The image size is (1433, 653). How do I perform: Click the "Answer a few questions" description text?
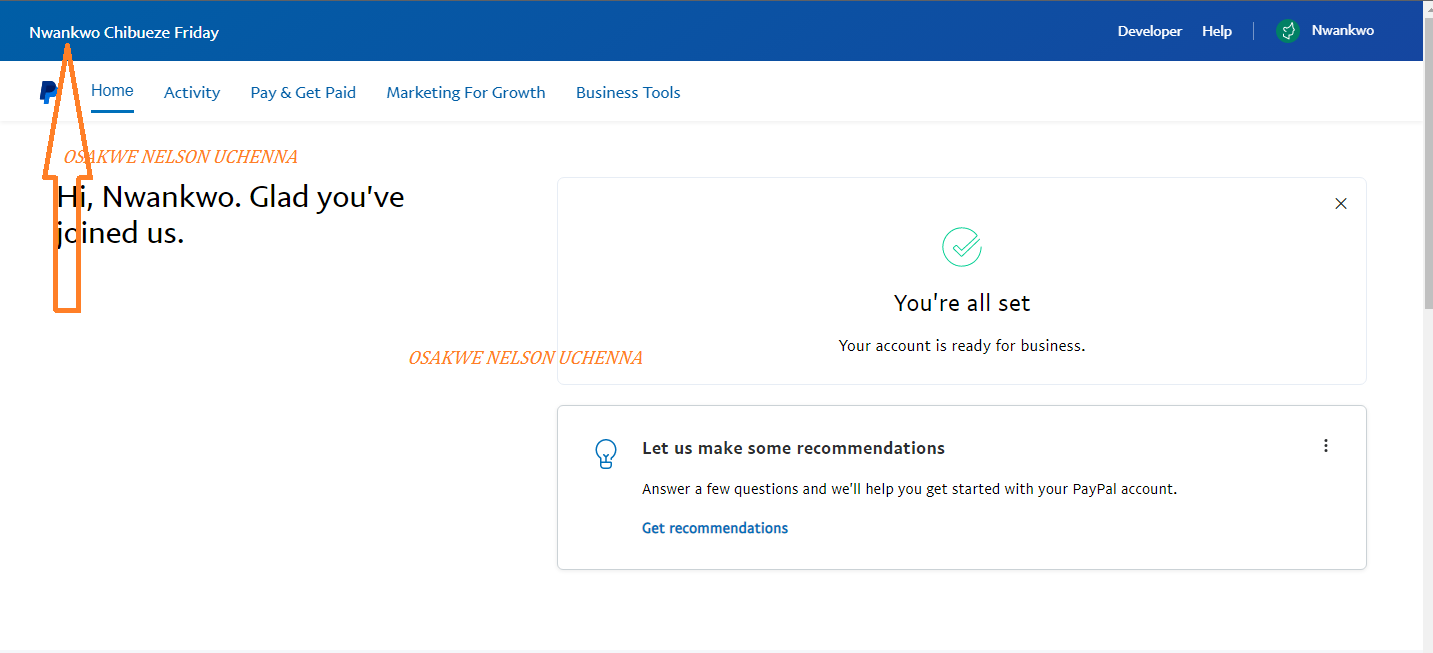(x=909, y=490)
